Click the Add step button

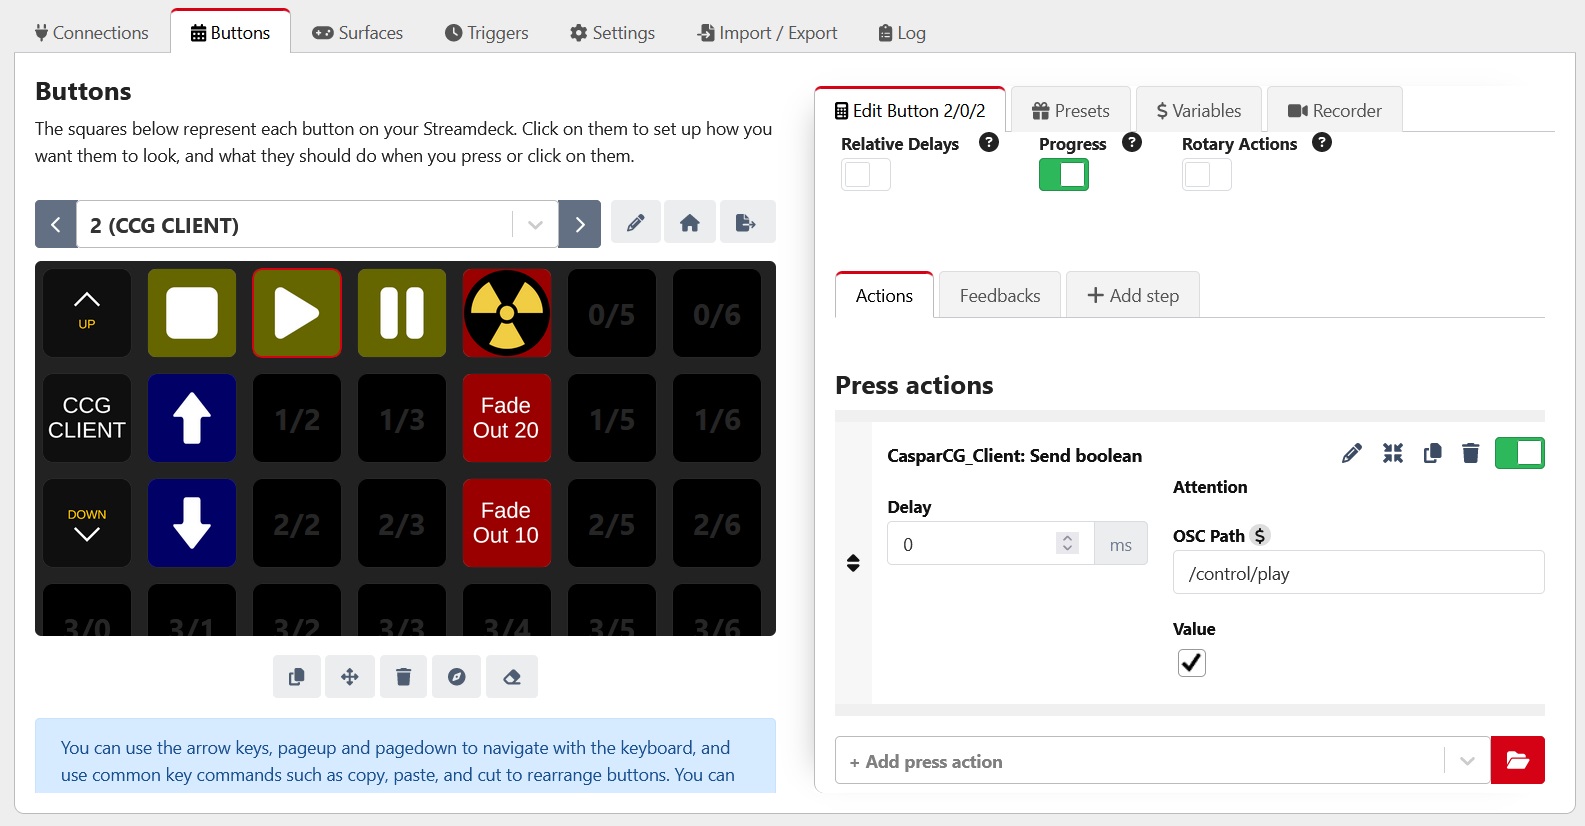[x=1133, y=296]
